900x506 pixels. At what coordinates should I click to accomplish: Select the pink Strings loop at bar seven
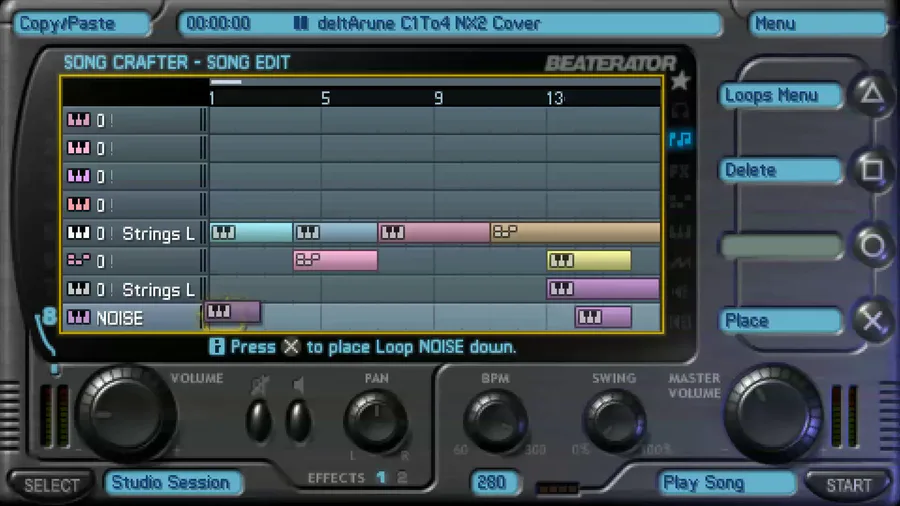[435, 232]
